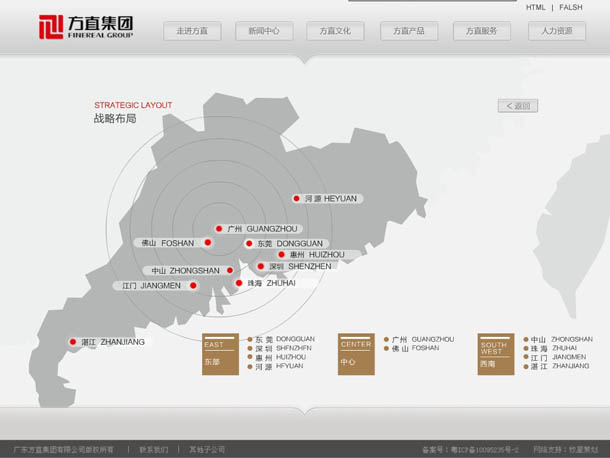Click the SOUTH WEST 西南 region box
The height and width of the screenshot is (458, 610).
[496, 354]
